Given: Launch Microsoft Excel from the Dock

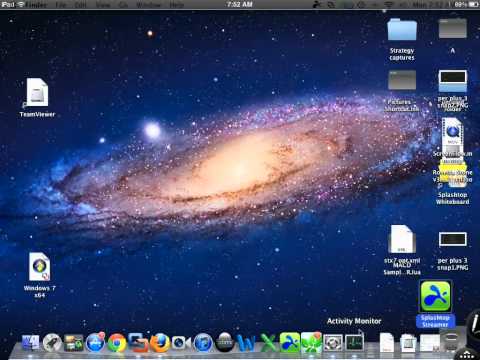Looking at the screenshot, I should click(268, 343).
